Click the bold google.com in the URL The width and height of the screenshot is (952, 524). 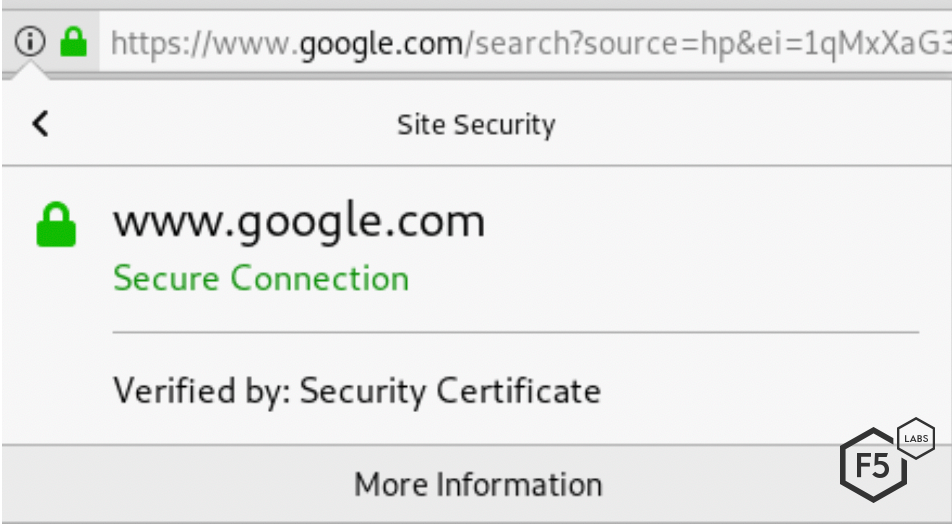pos(382,44)
